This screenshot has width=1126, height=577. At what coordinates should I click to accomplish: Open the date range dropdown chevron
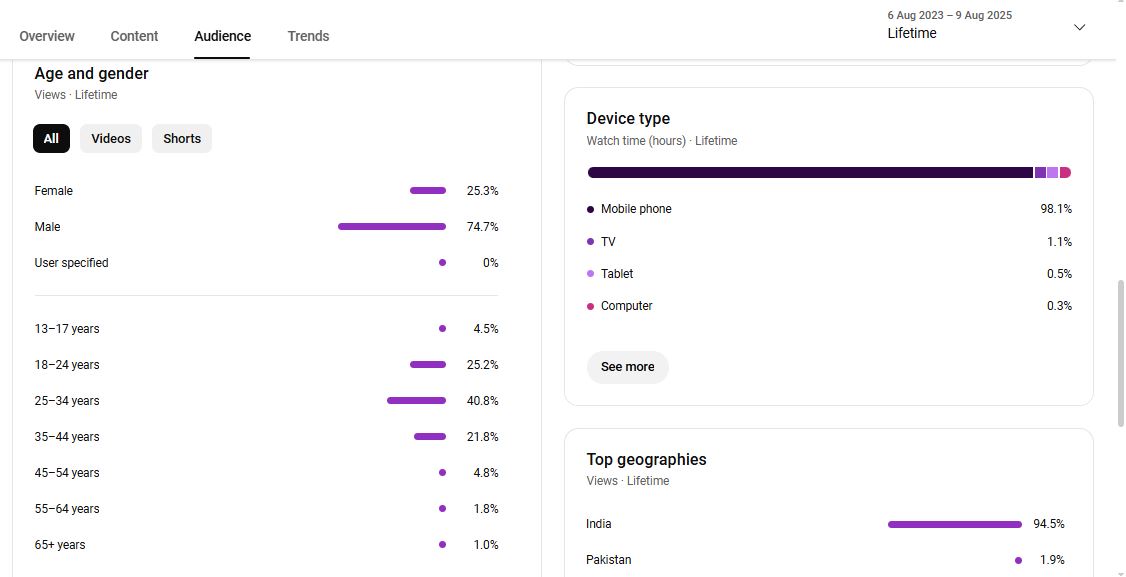1079,27
